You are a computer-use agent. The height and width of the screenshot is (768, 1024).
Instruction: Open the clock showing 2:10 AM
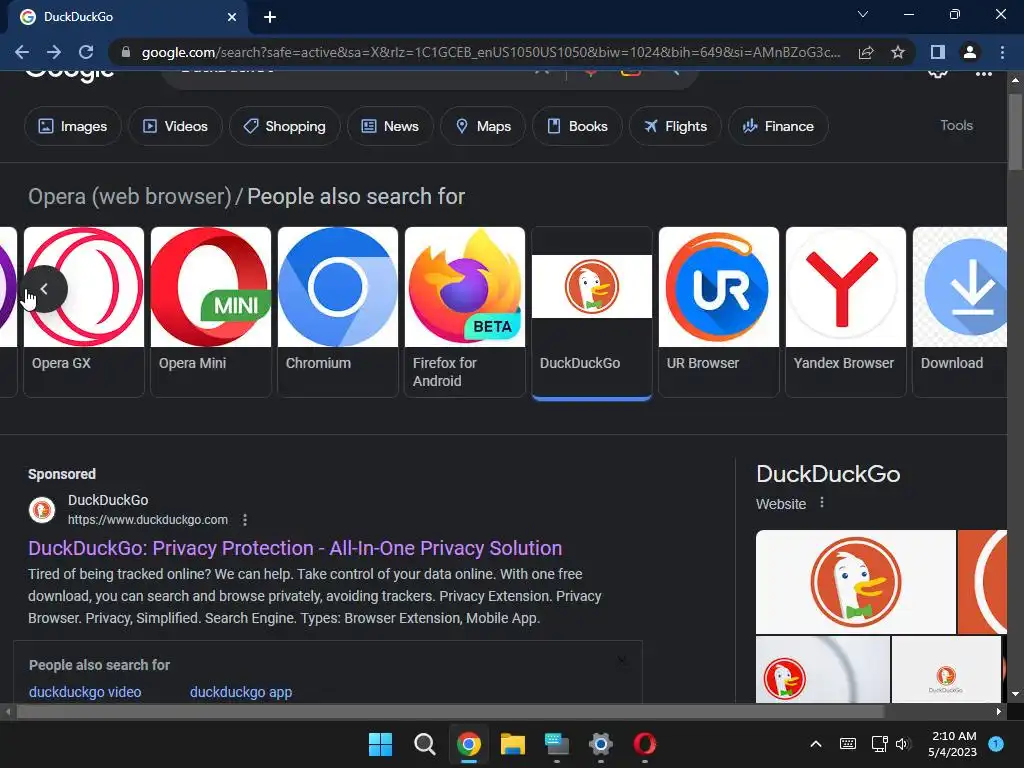click(953, 744)
